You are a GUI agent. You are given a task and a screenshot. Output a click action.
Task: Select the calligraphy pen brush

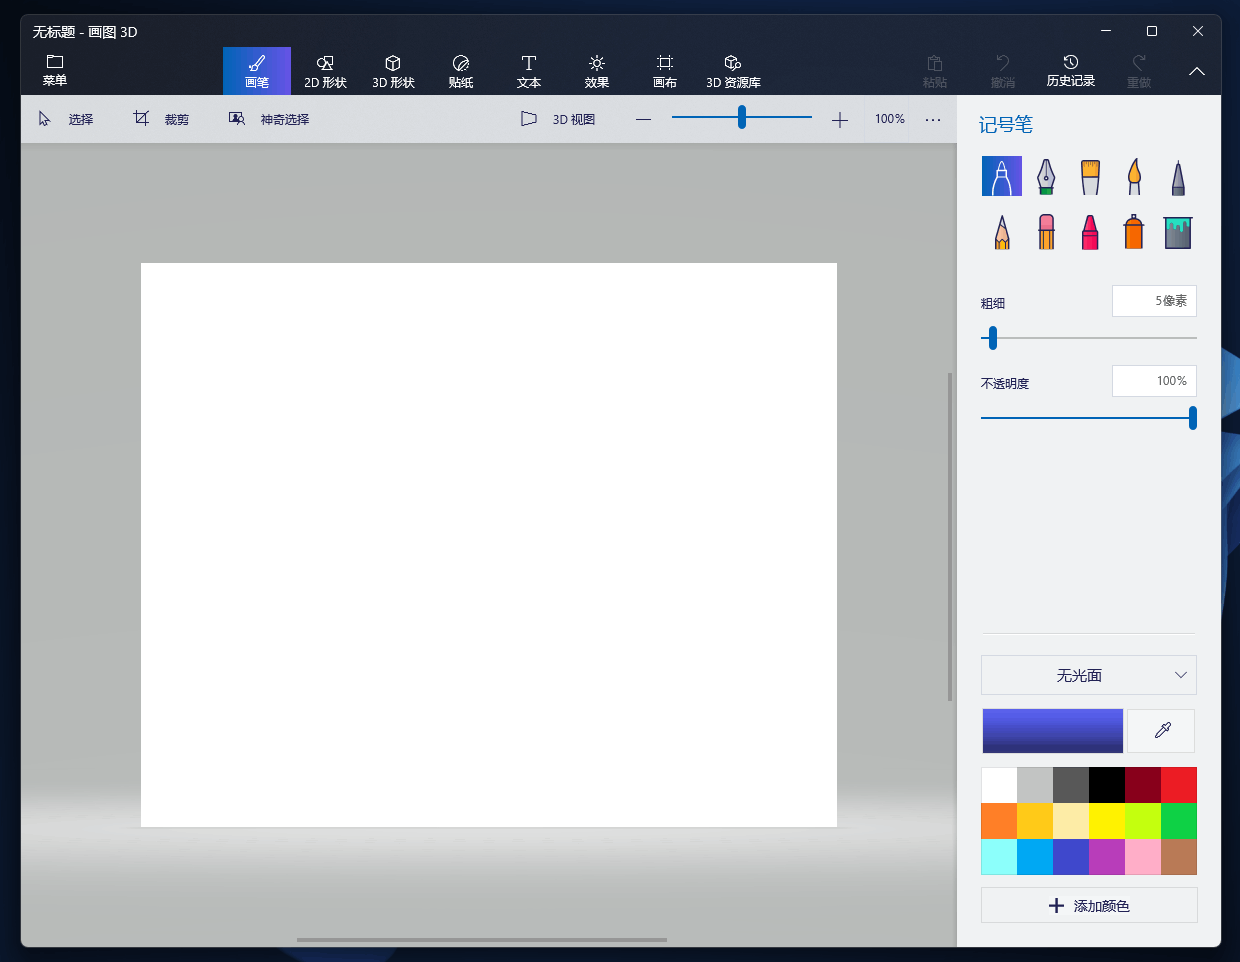click(1046, 176)
